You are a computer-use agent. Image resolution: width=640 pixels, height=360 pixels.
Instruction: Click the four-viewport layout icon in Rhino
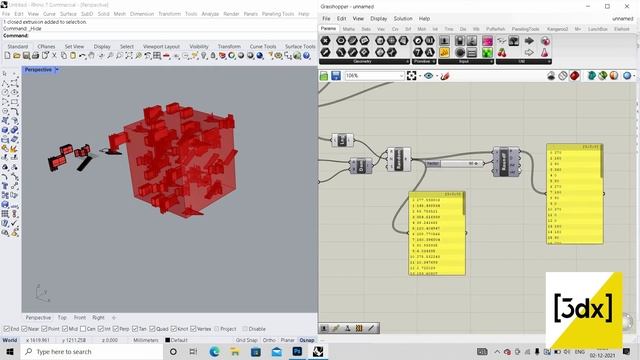157,56
